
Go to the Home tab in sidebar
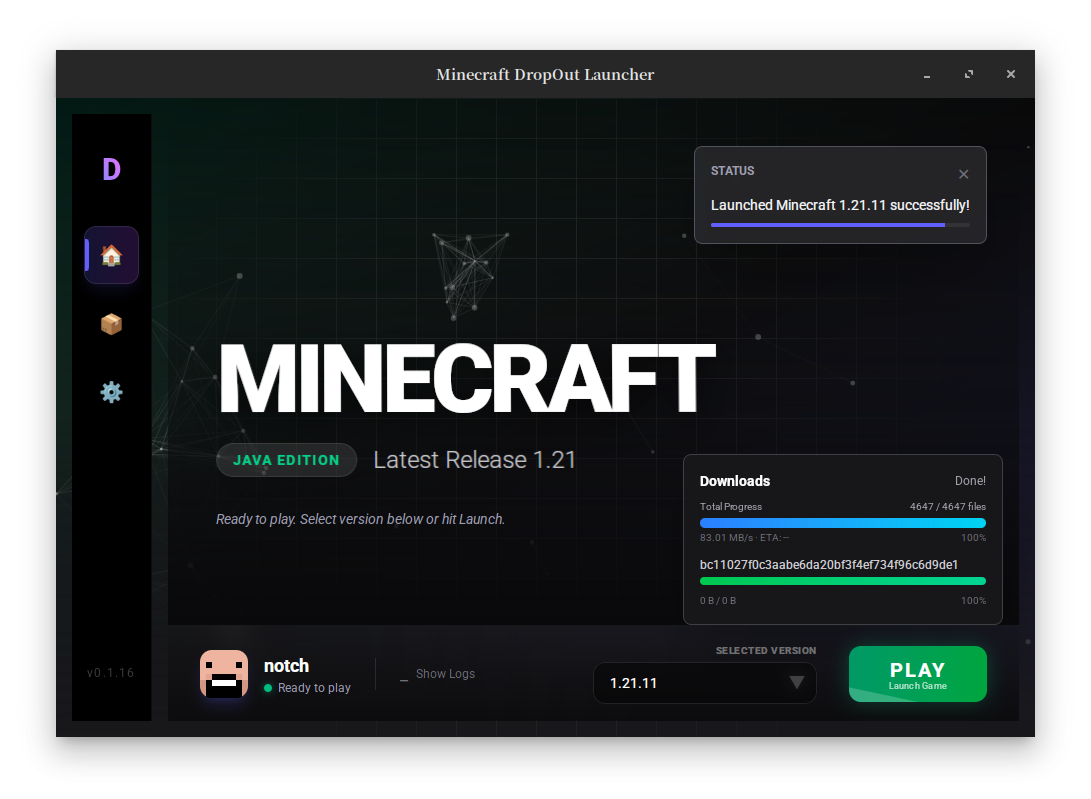pyautogui.click(x=111, y=256)
